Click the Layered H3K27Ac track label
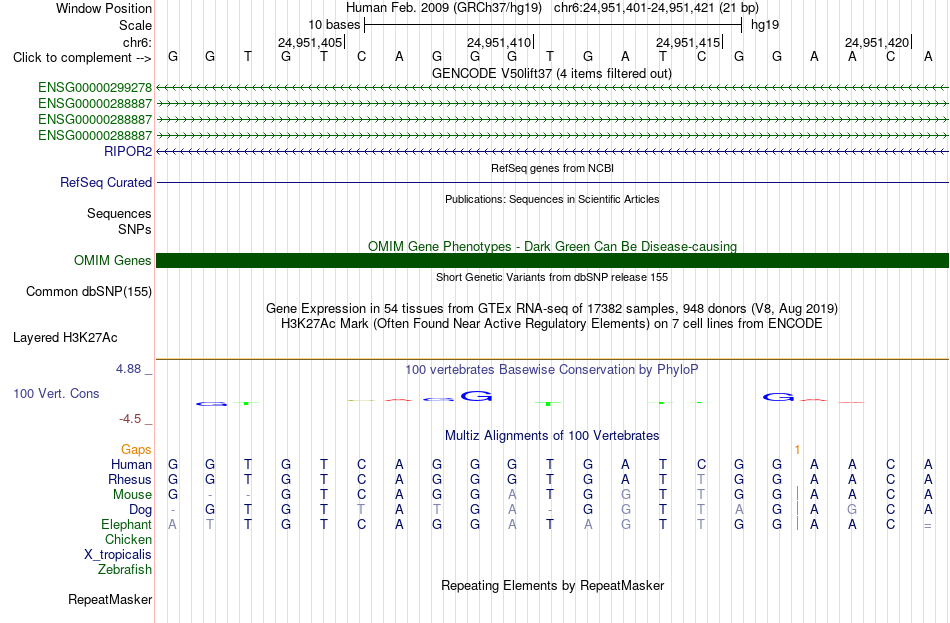The height and width of the screenshot is (623, 950). point(65,338)
